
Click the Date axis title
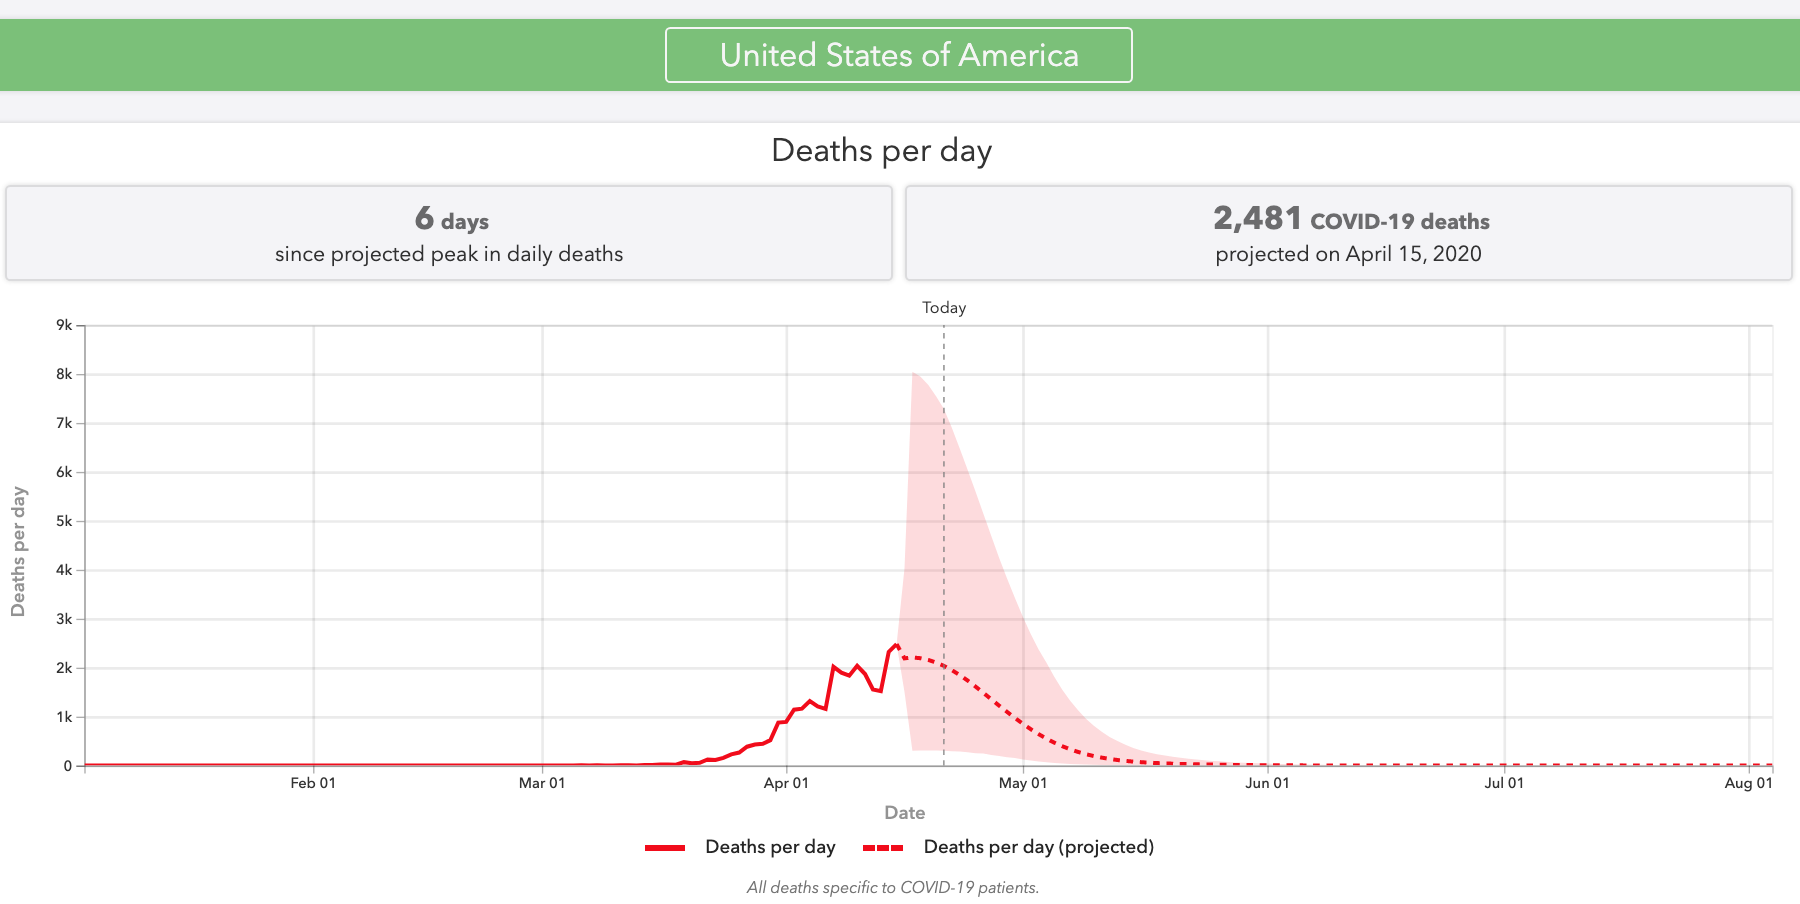pyautogui.click(x=904, y=813)
